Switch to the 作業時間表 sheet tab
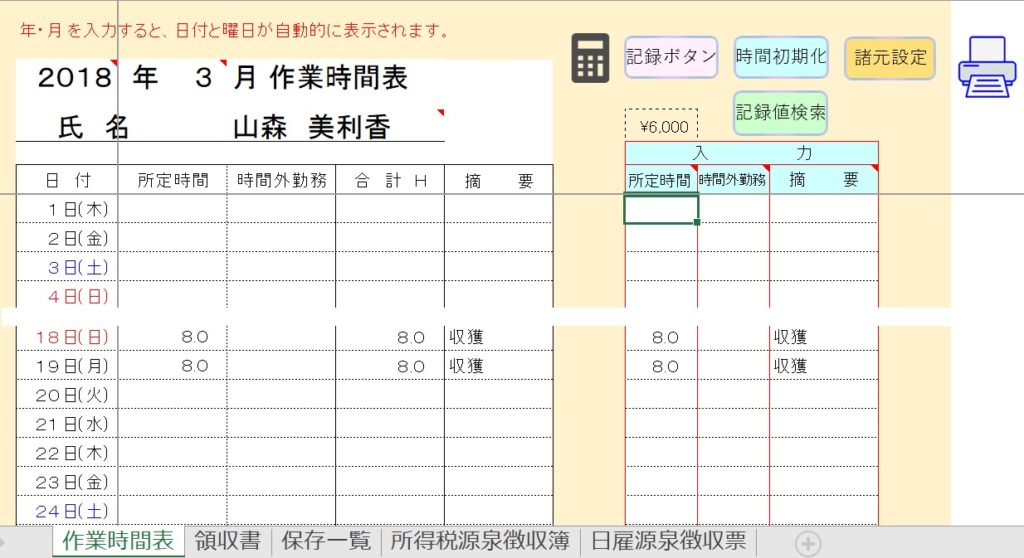 (x=118, y=541)
